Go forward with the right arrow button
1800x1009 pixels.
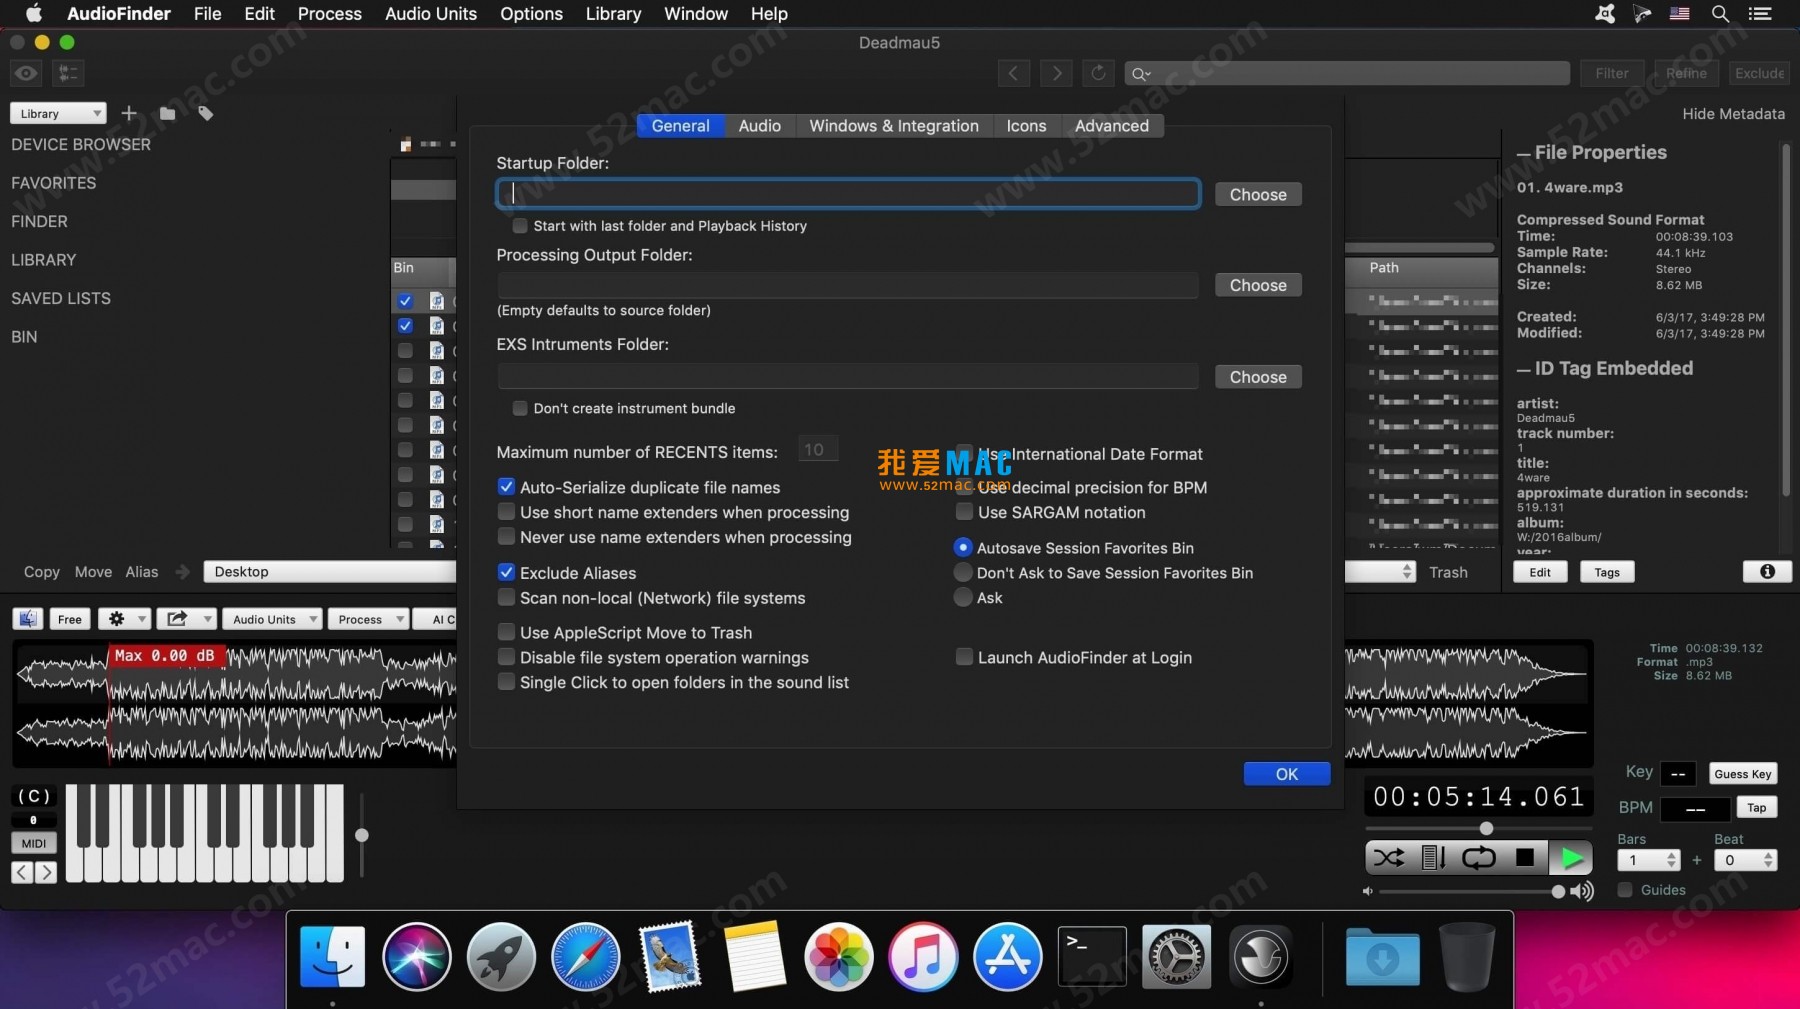[x=1056, y=73]
